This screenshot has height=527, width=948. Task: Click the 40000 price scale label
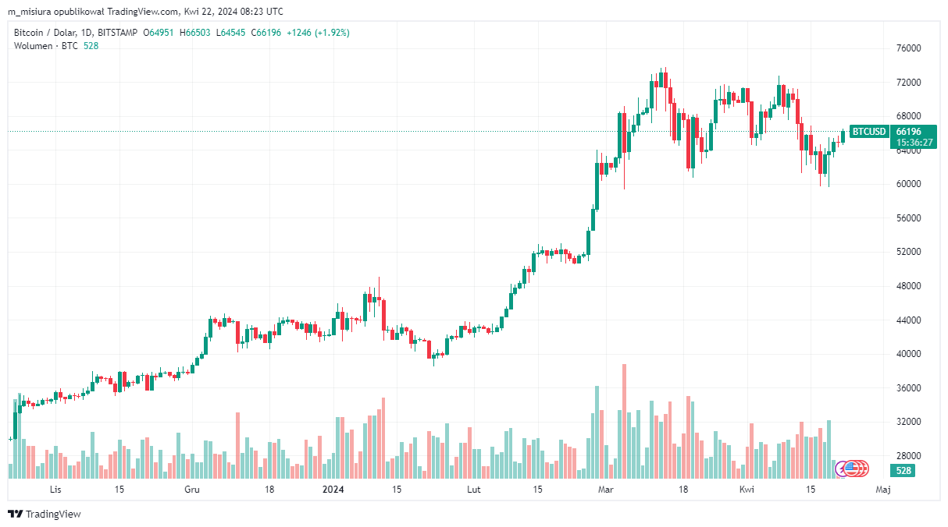pos(908,354)
